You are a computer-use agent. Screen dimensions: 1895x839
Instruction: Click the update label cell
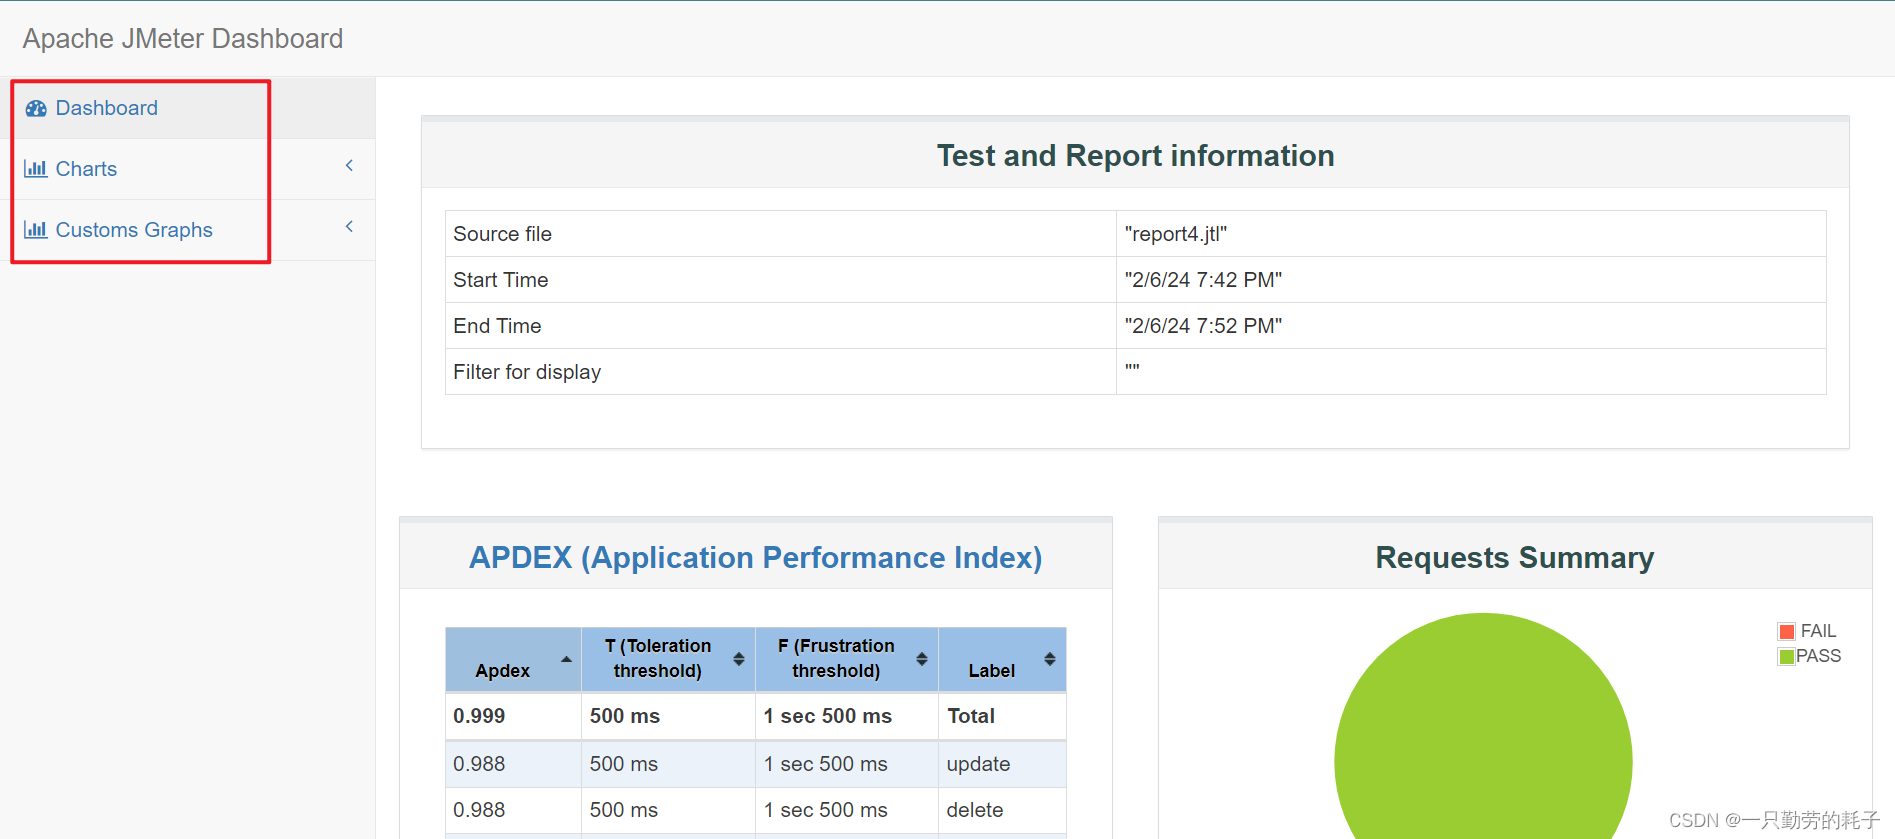tap(978, 764)
